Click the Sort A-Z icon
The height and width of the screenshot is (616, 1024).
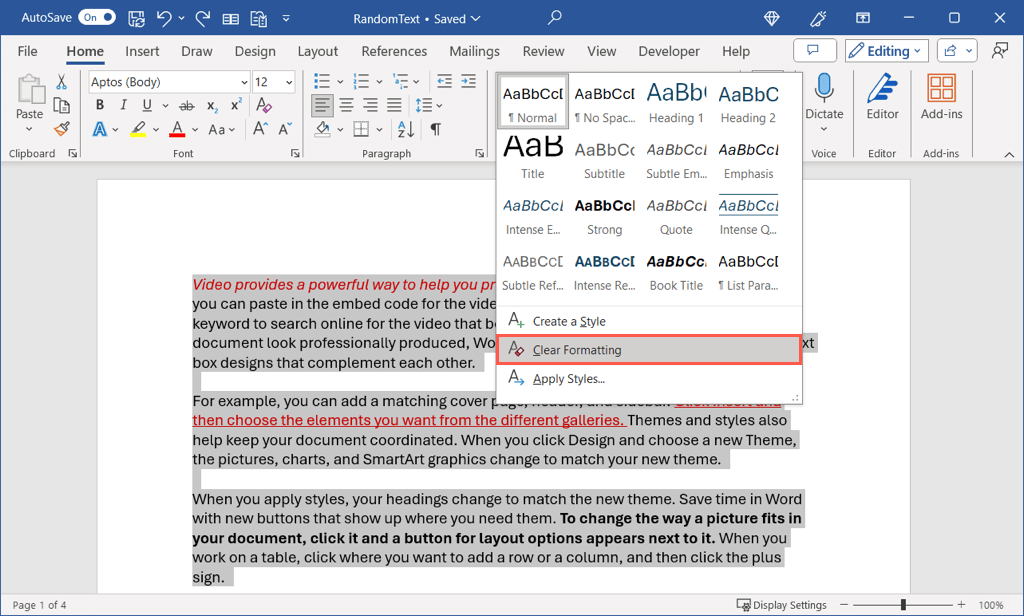coord(406,129)
